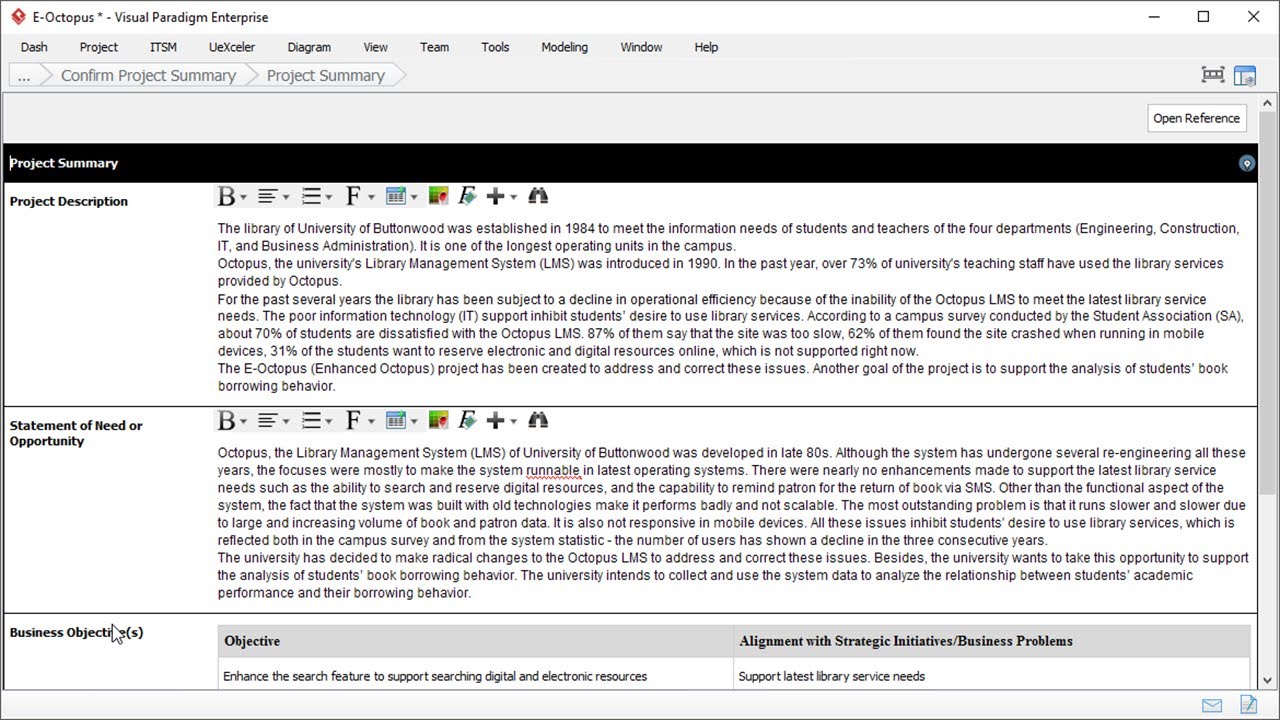The width and height of the screenshot is (1280, 720).
Task: Go to Confirm Project Summary breadcrumb
Action: pyautogui.click(x=148, y=75)
